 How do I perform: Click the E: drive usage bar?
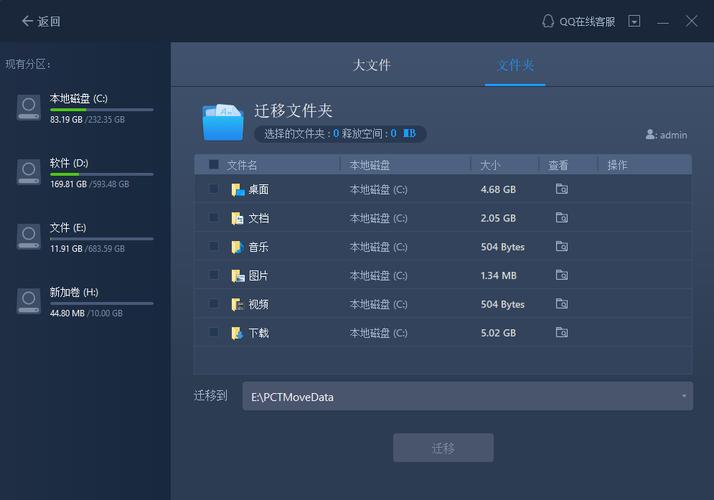102,239
